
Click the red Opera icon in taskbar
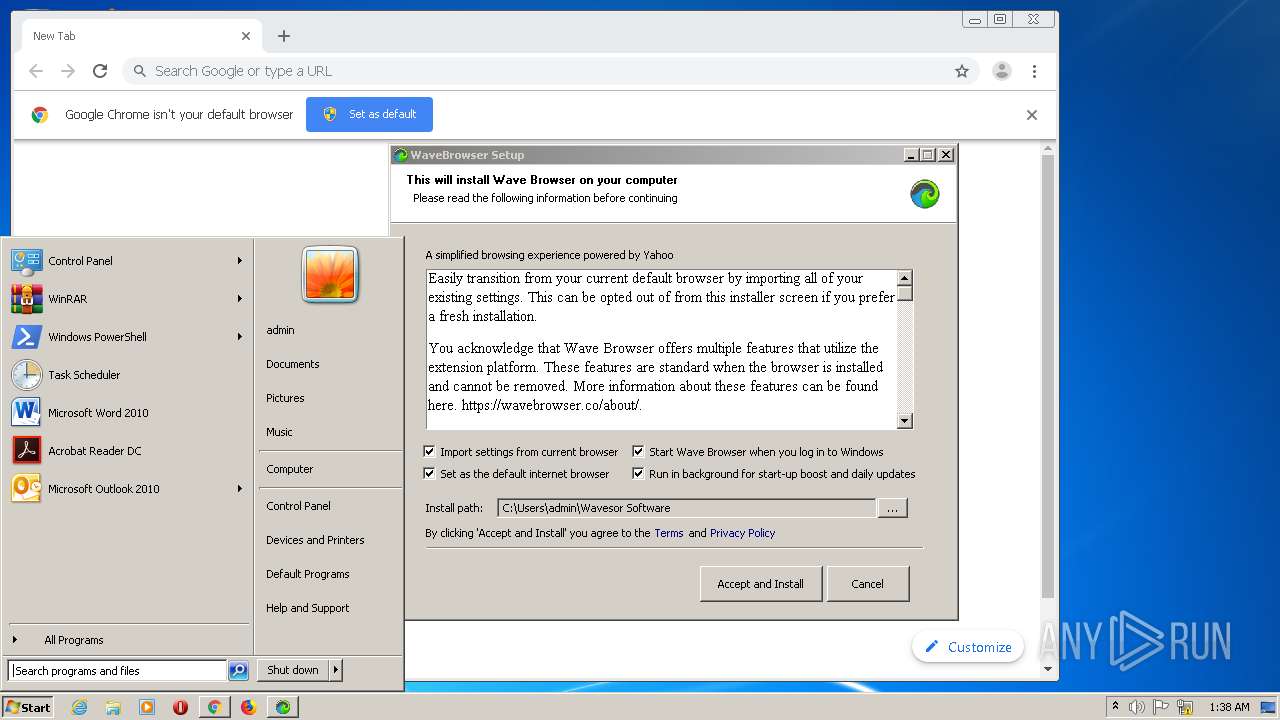click(x=180, y=707)
